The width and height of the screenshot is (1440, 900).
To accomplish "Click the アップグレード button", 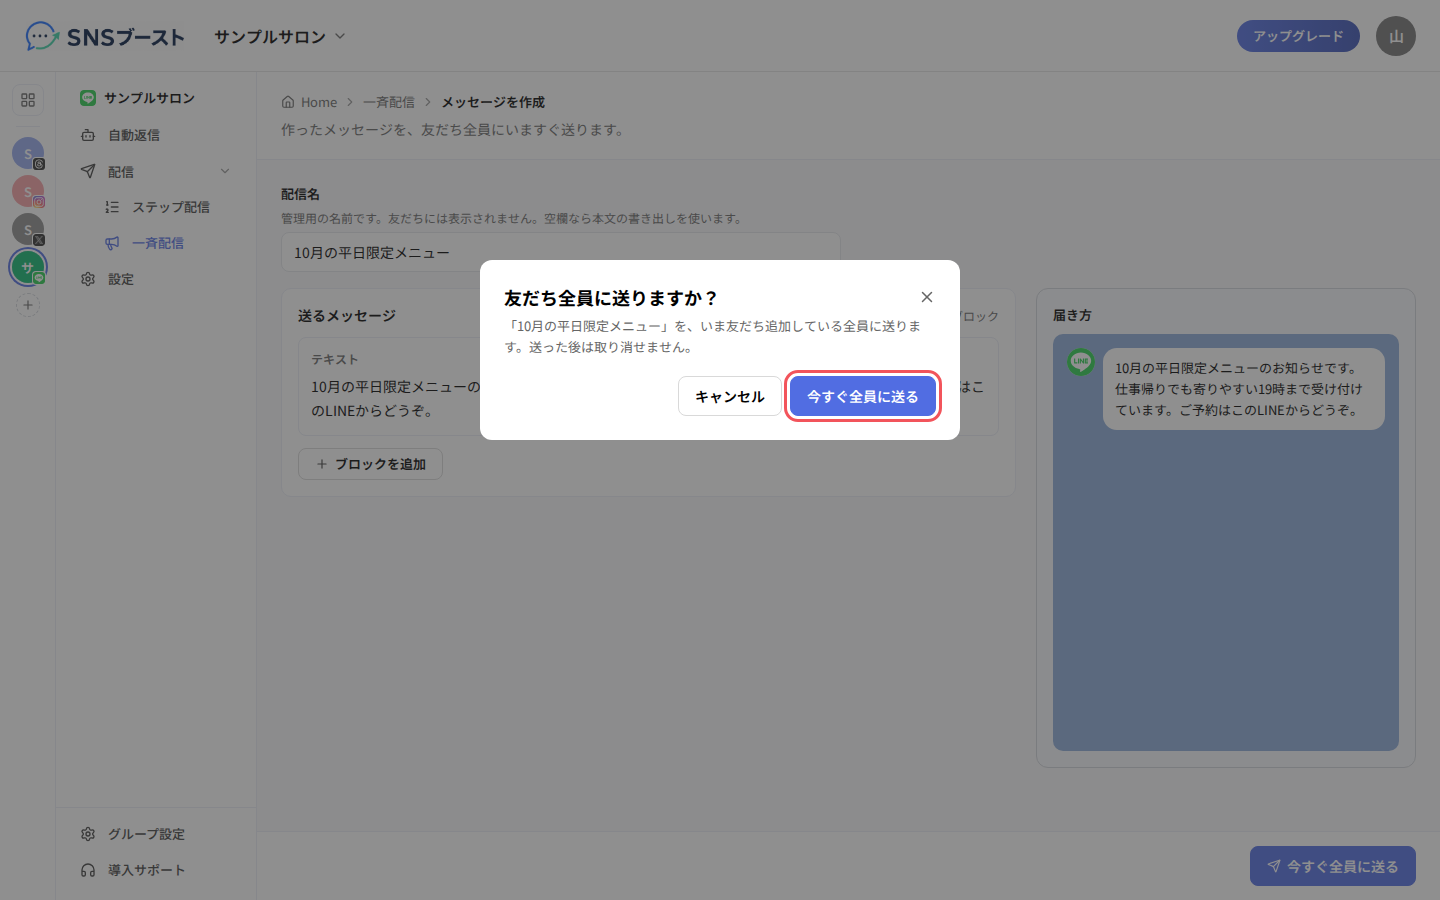I will 1298,36.
